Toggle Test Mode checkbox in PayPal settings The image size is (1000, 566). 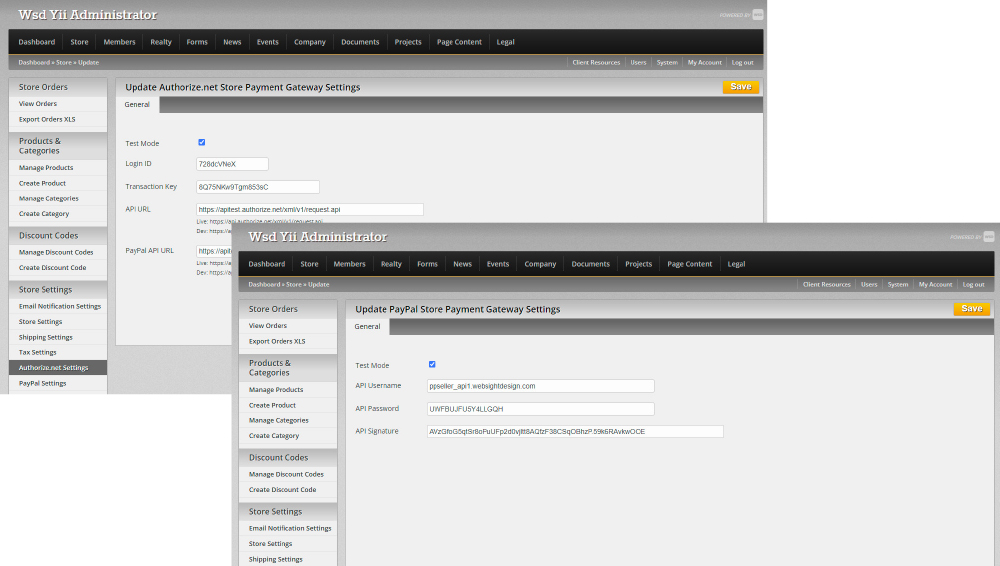432,364
